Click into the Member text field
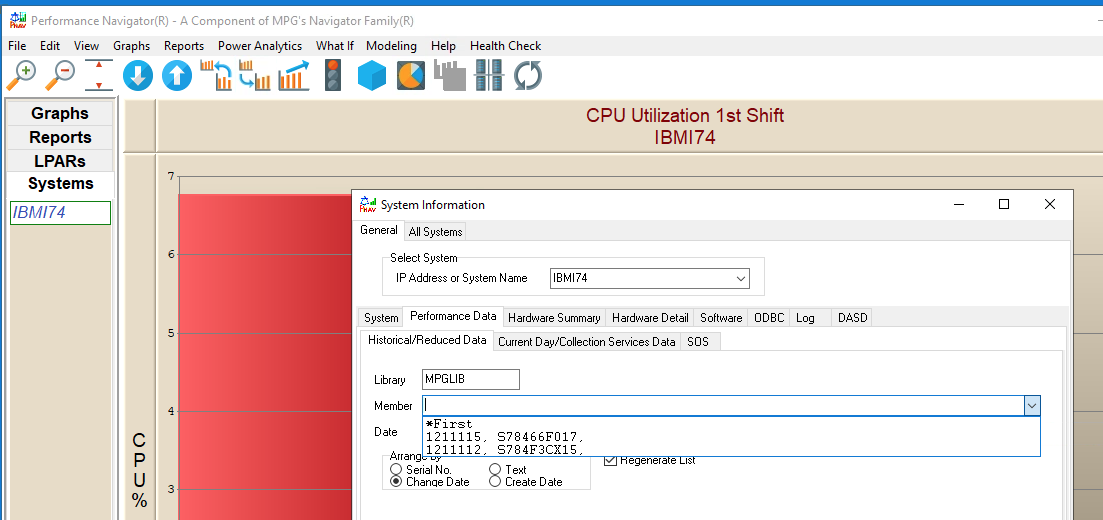This screenshot has width=1103, height=520. (723, 406)
